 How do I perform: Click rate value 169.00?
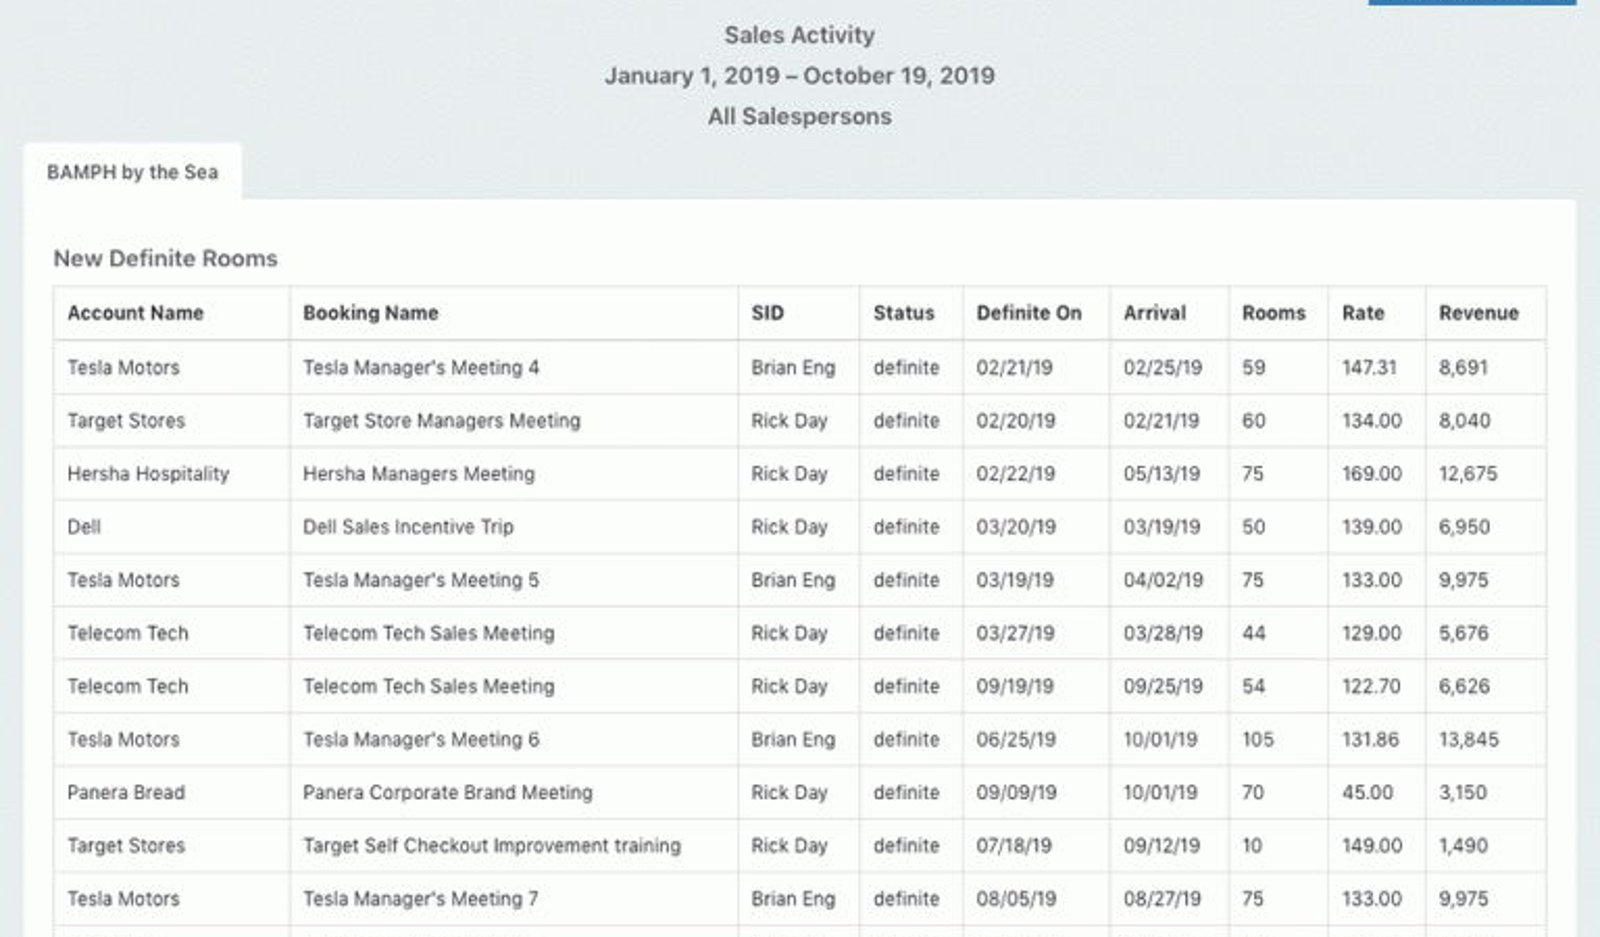coord(1372,474)
